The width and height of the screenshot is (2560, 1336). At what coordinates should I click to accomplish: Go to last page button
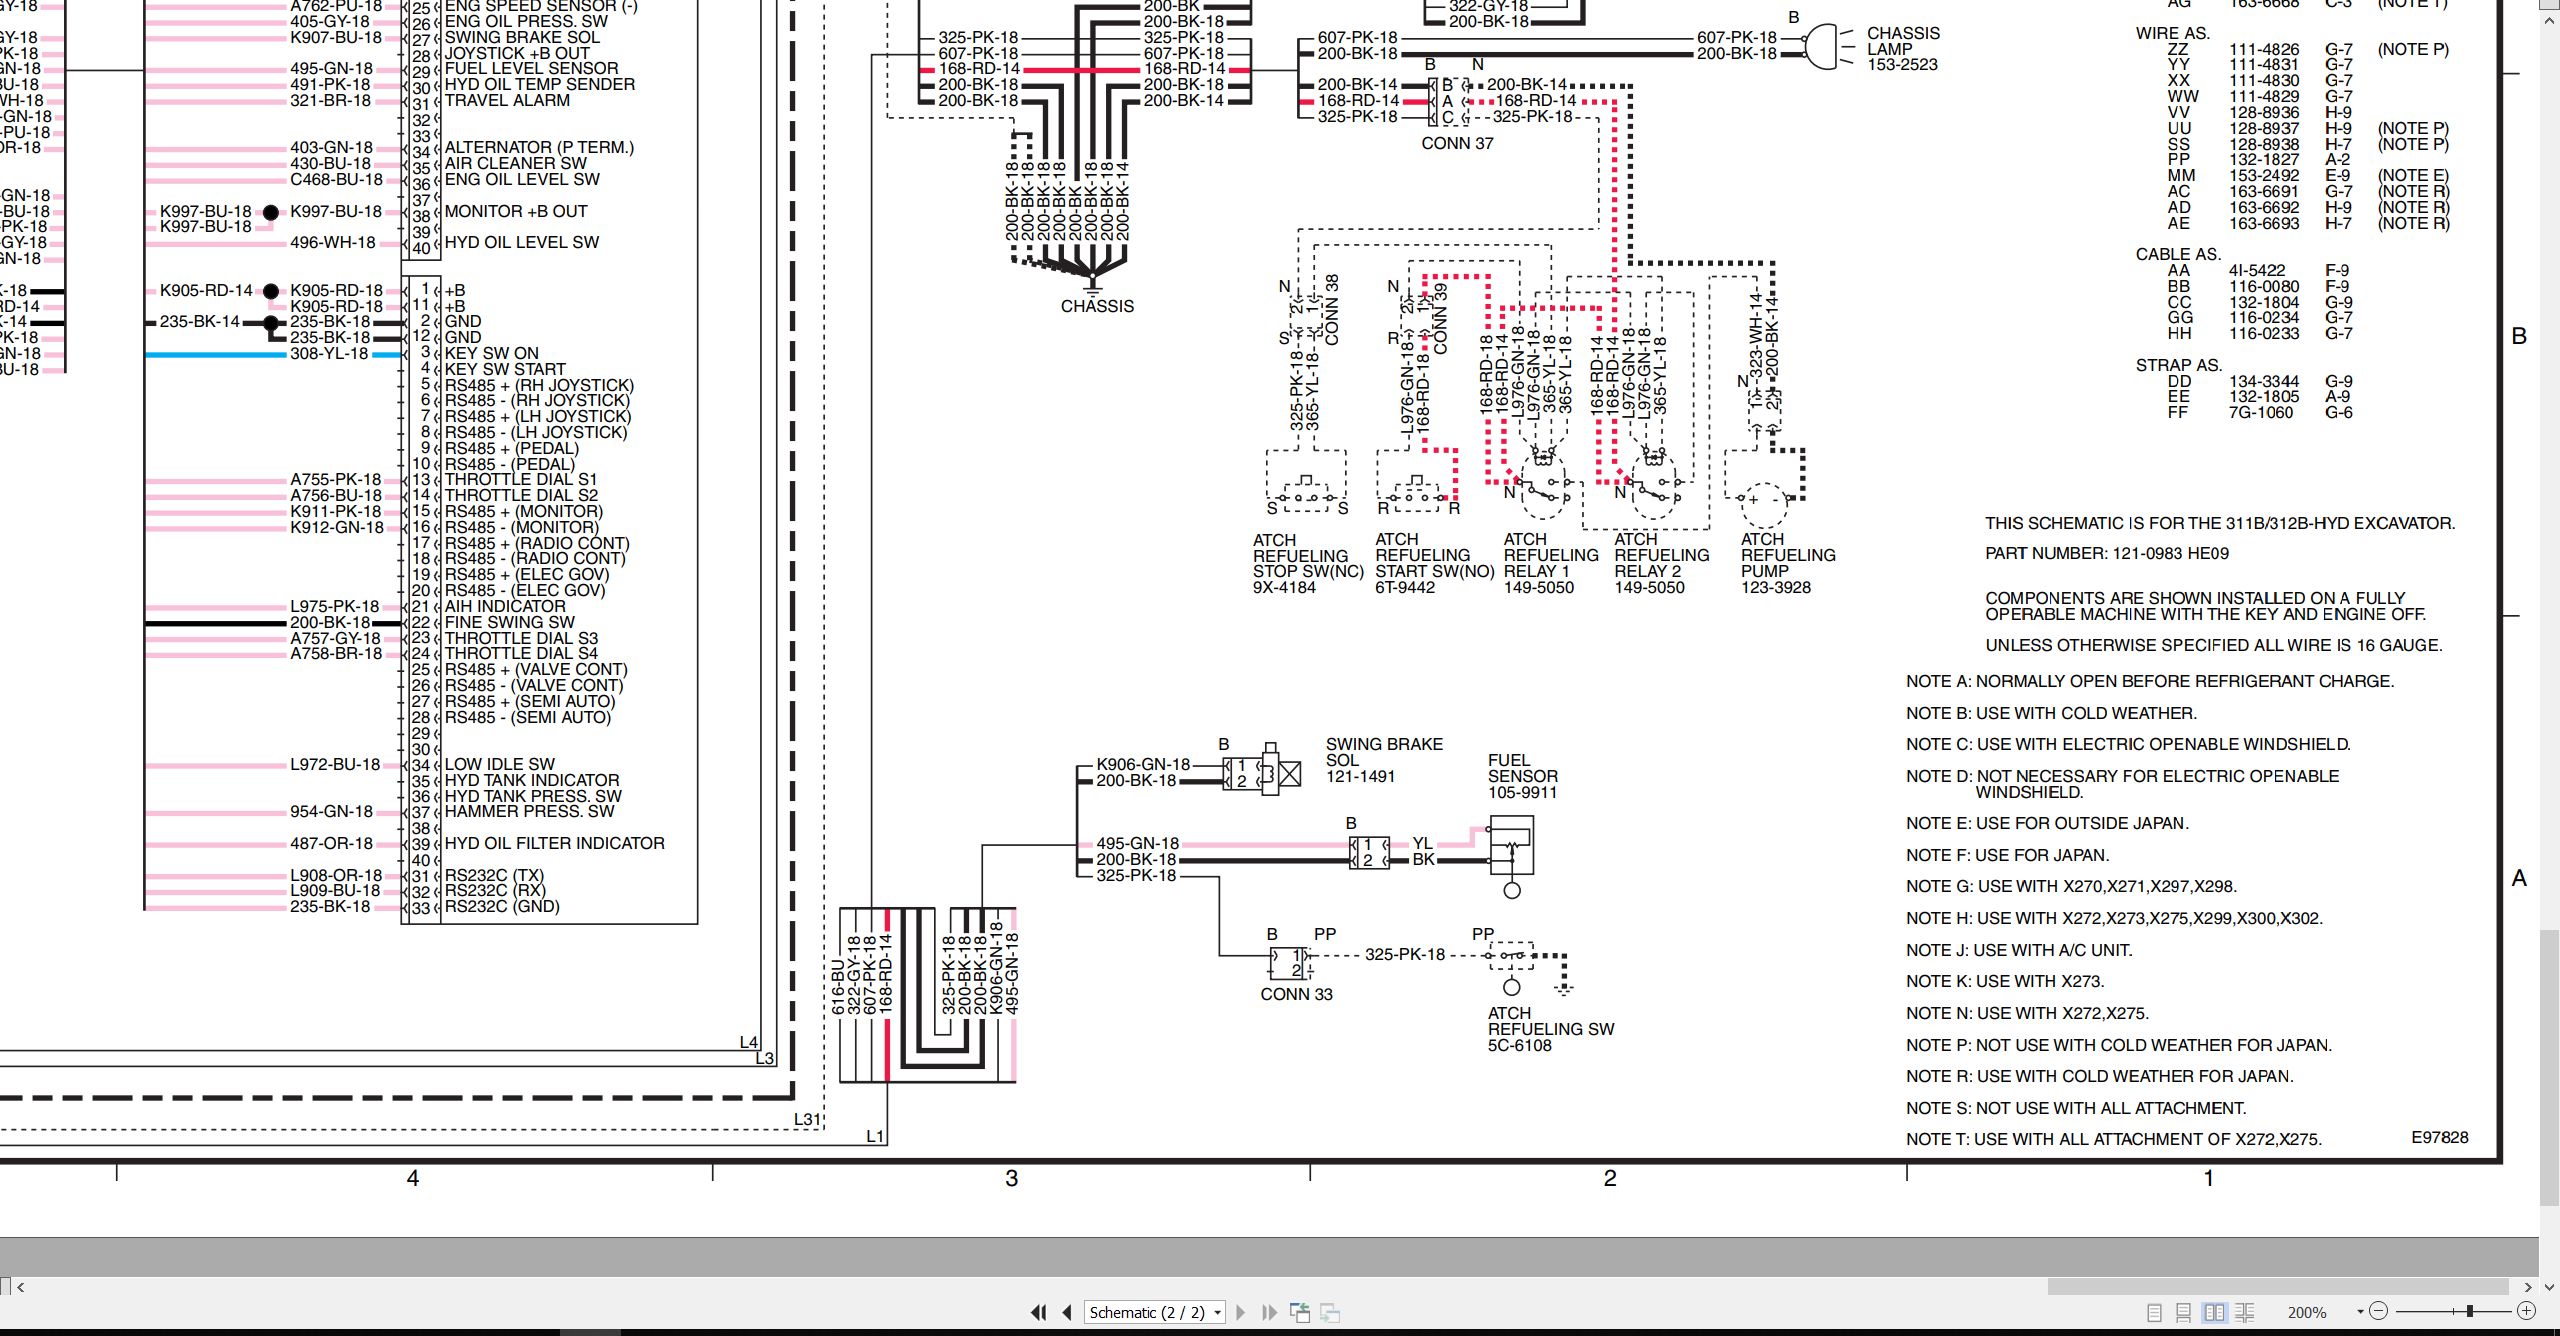point(1269,1312)
